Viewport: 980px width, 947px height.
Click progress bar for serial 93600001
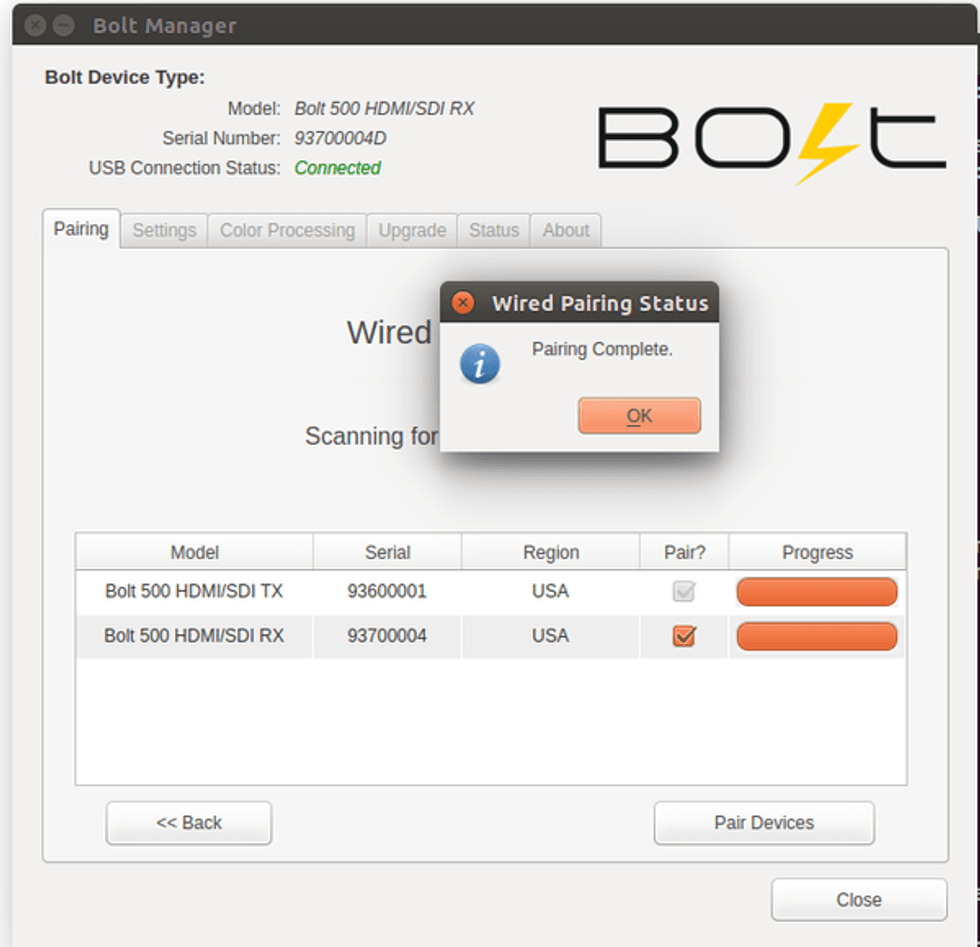pyautogui.click(x=816, y=591)
